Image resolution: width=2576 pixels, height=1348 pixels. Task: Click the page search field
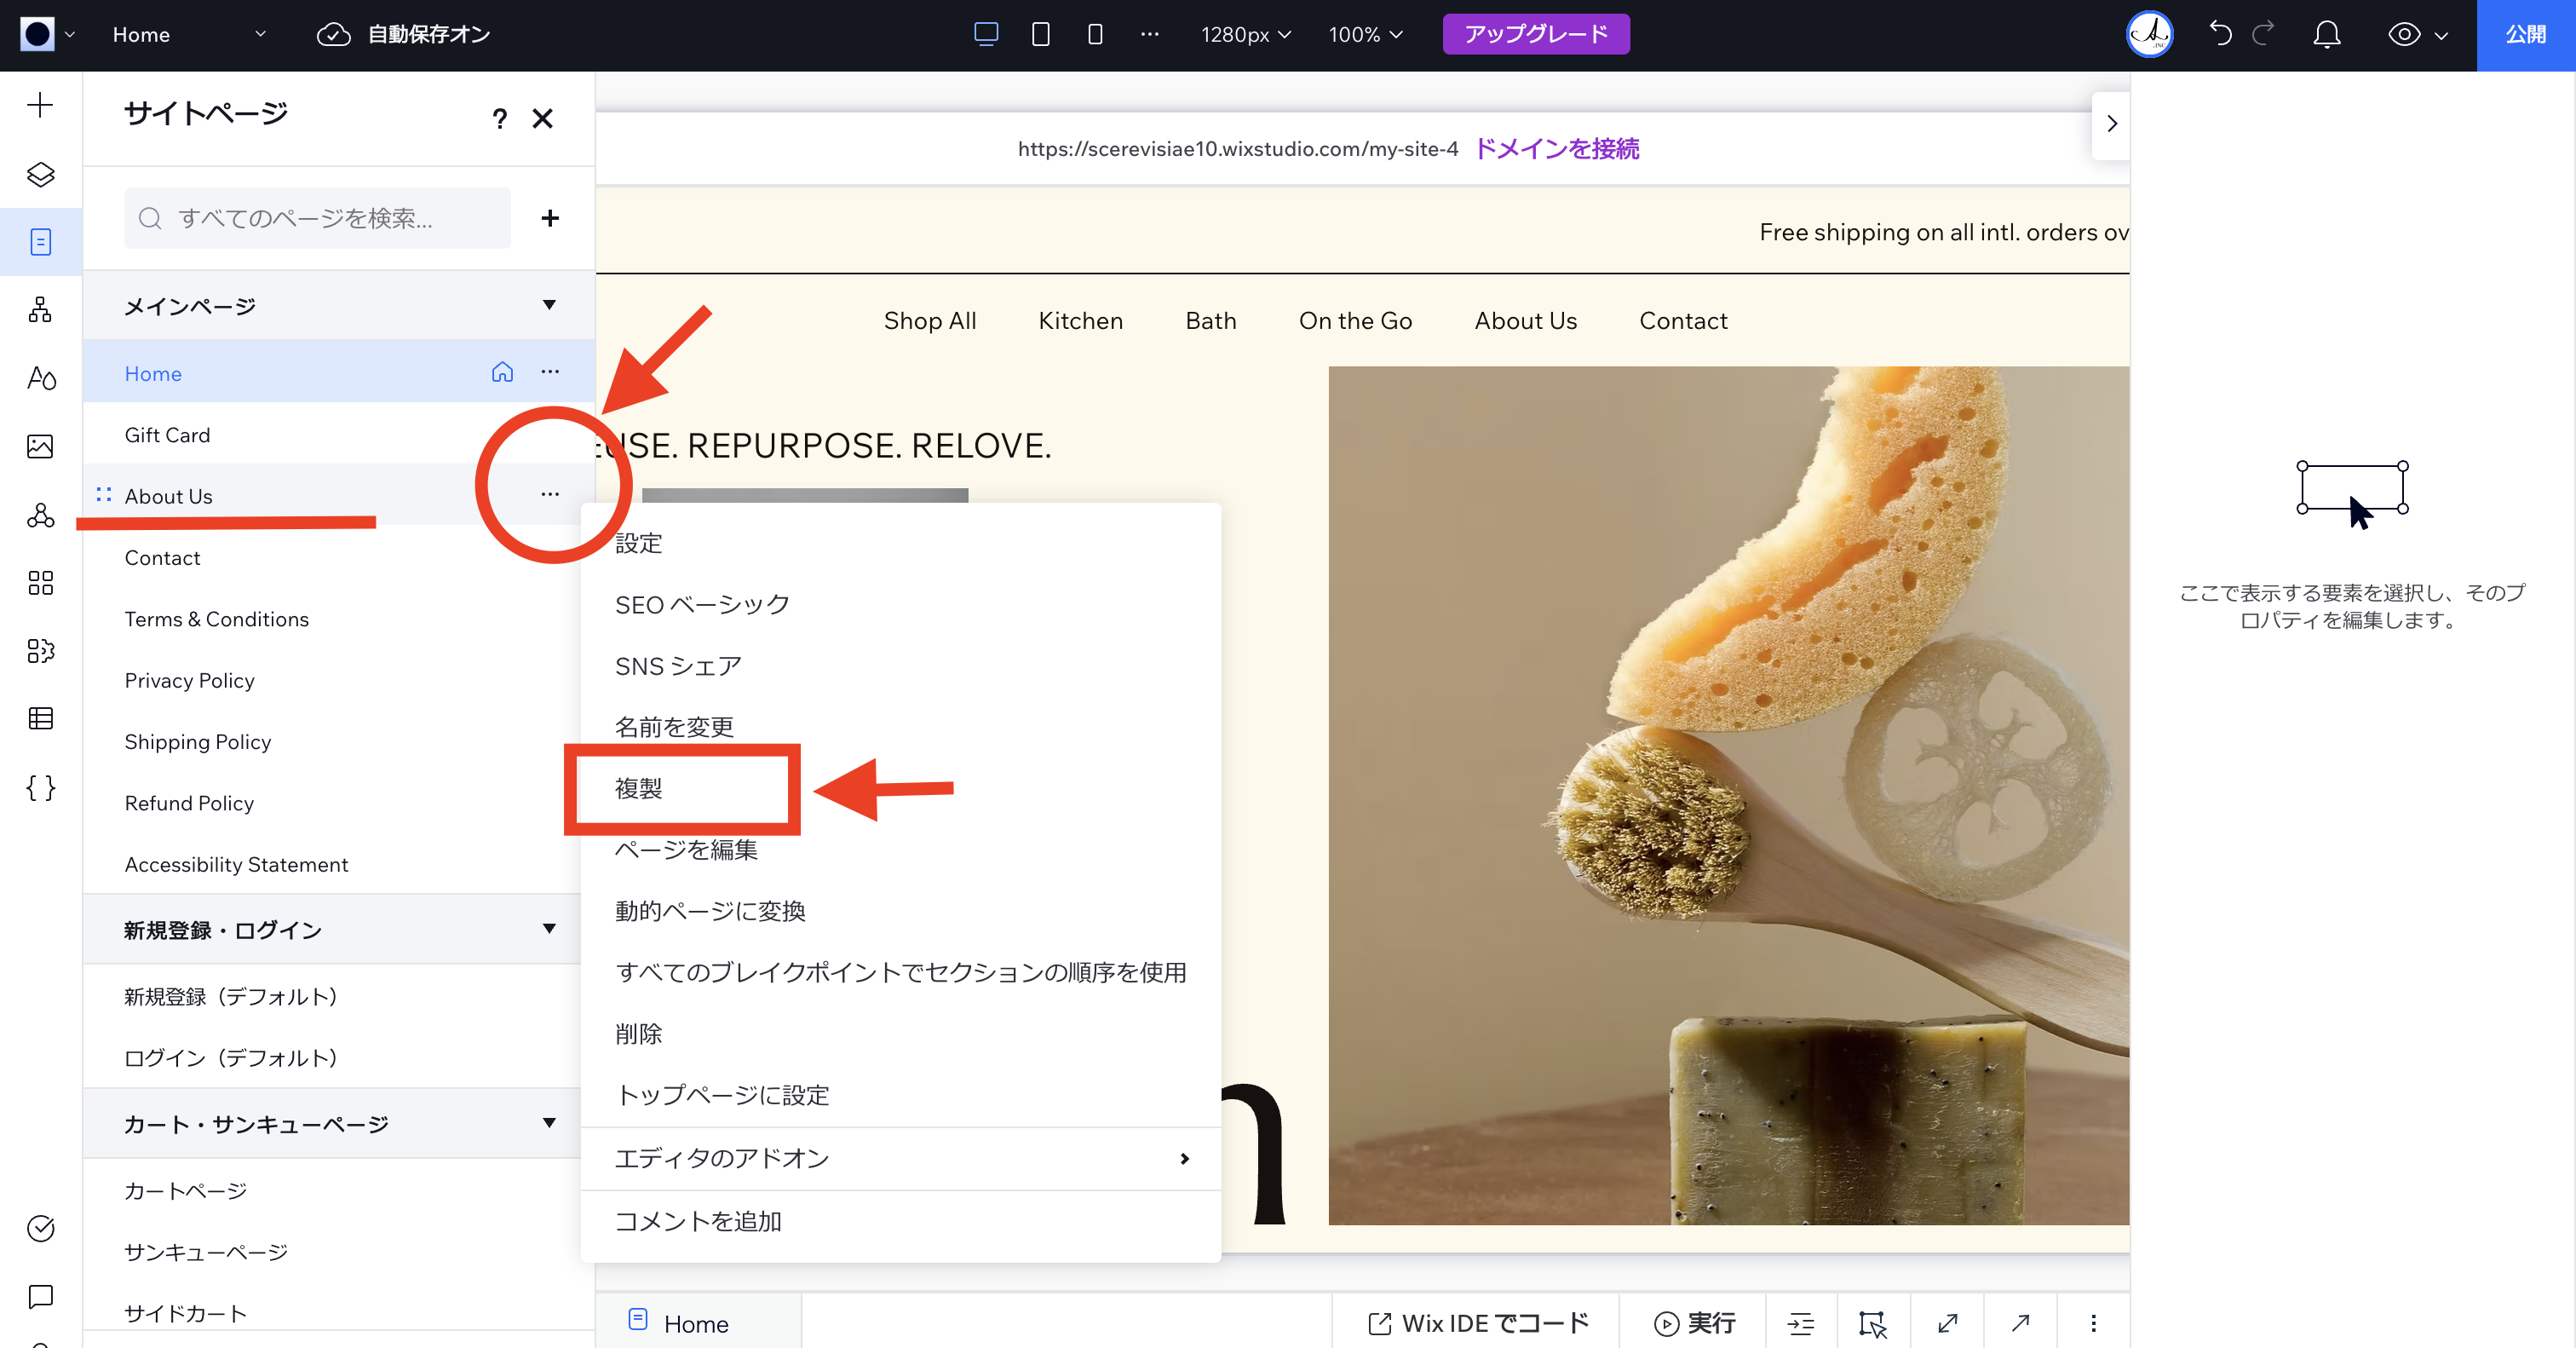pyautogui.click(x=317, y=218)
